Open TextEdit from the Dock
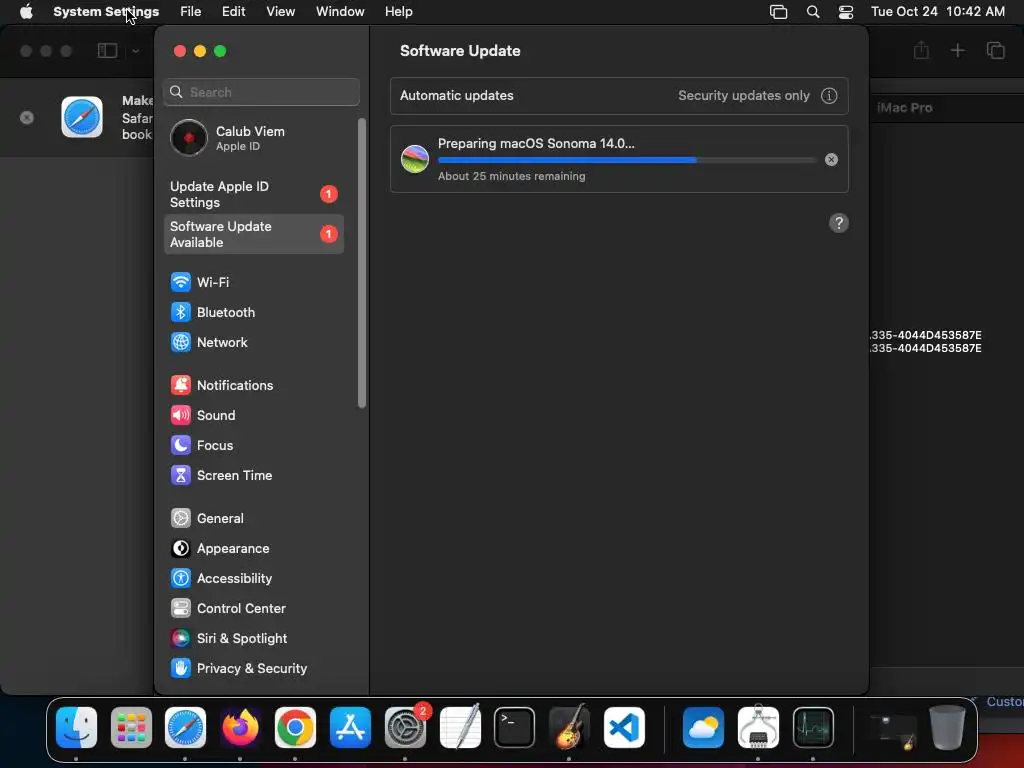The width and height of the screenshot is (1024, 768). pos(460,728)
